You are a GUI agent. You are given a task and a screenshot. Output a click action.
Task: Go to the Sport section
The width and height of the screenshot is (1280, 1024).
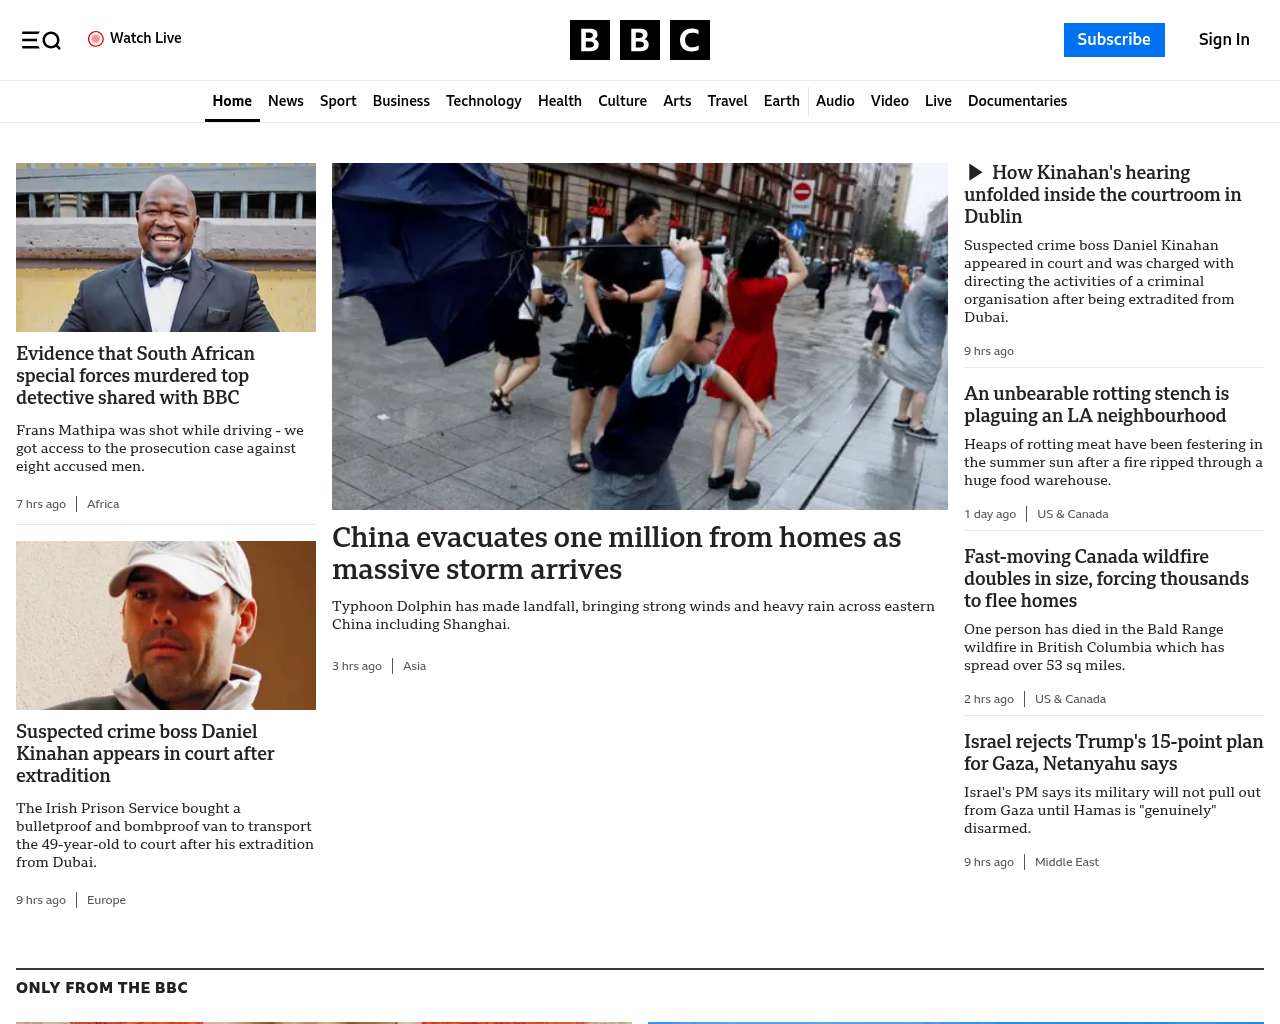point(338,101)
